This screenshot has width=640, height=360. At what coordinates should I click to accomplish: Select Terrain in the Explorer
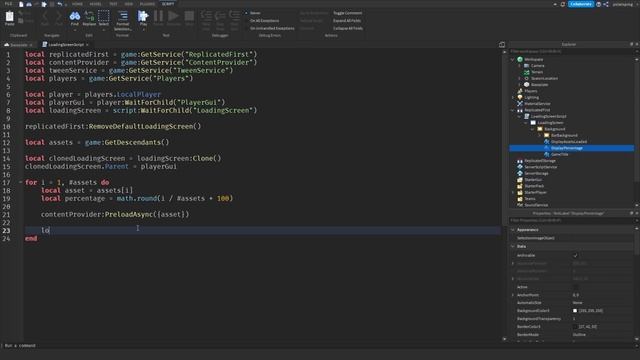(x=537, y=72)
